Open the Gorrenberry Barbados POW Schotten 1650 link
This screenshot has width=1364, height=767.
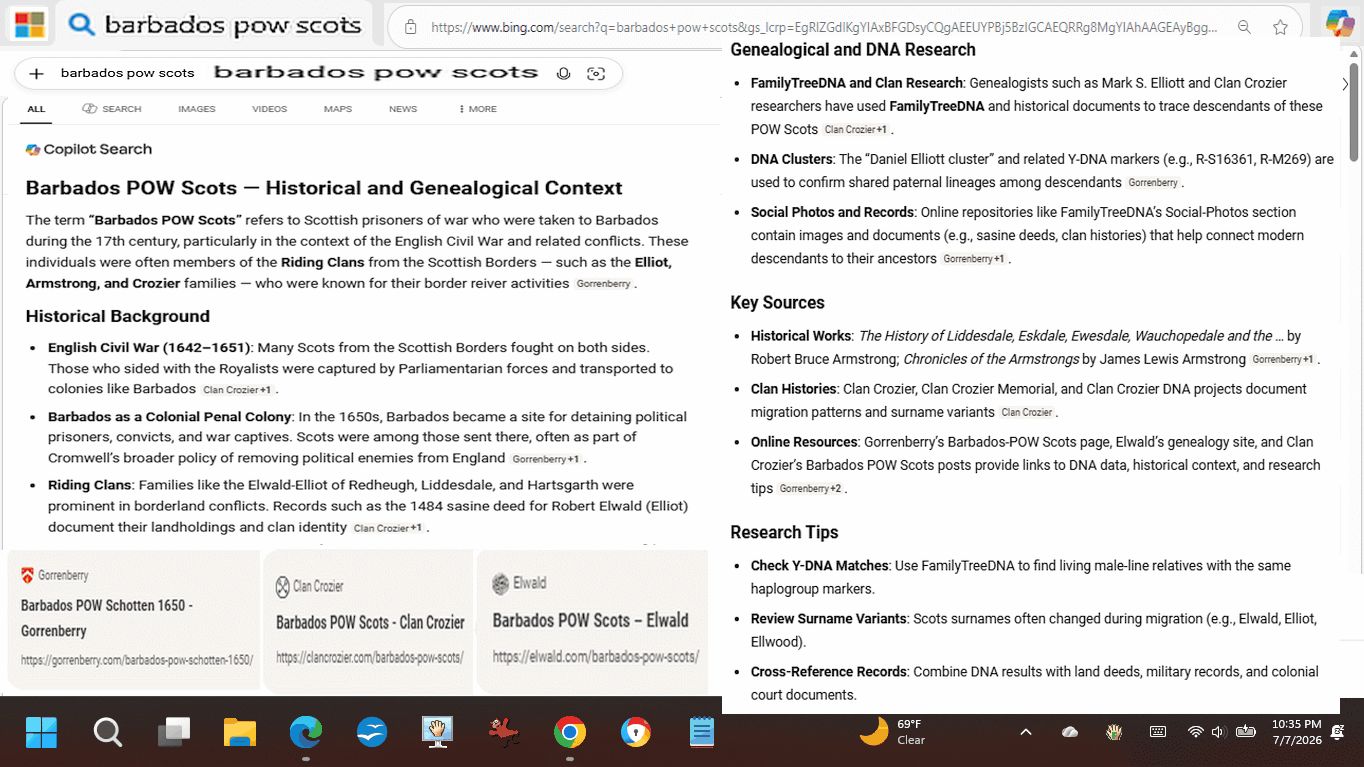[107, 618]
